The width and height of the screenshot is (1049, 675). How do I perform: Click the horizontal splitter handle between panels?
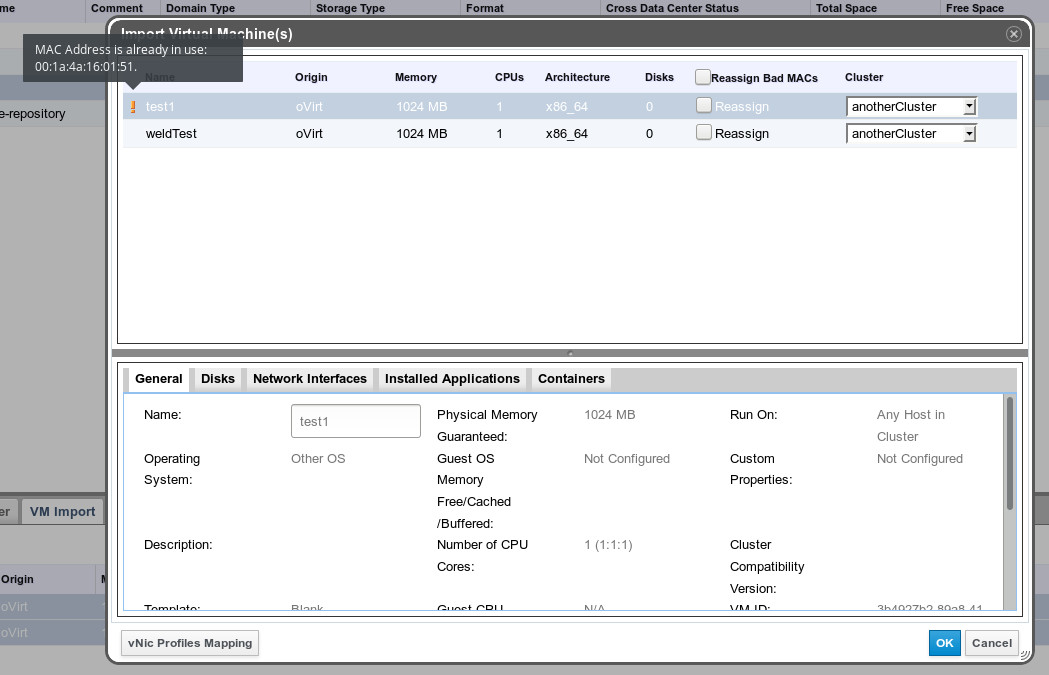pos(570,353)
